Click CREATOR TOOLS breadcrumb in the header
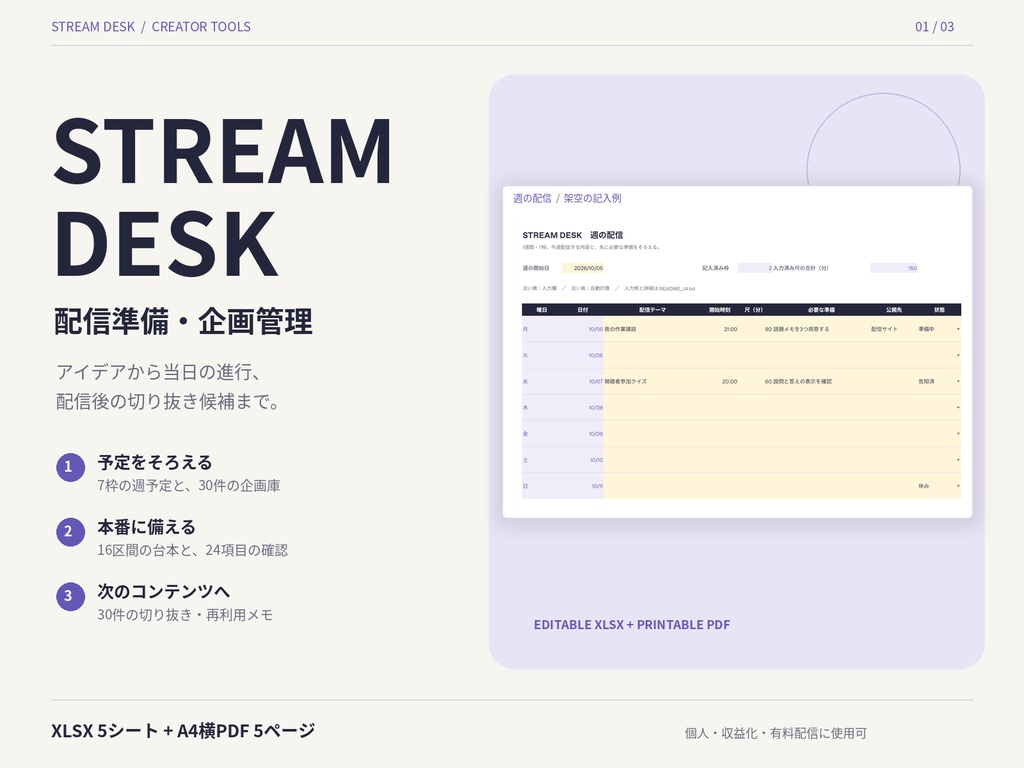Screen dimensions: 1024x768 [201, 27]
